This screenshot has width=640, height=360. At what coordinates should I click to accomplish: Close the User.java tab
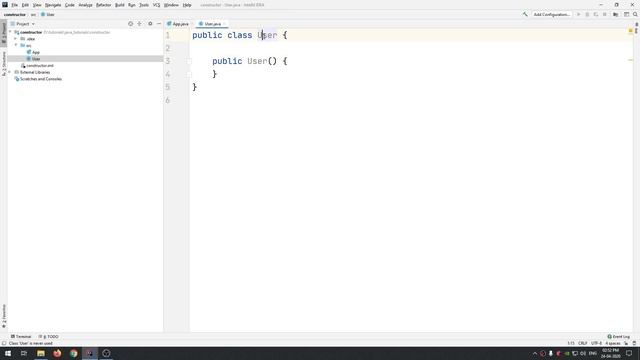coord(225,24)
